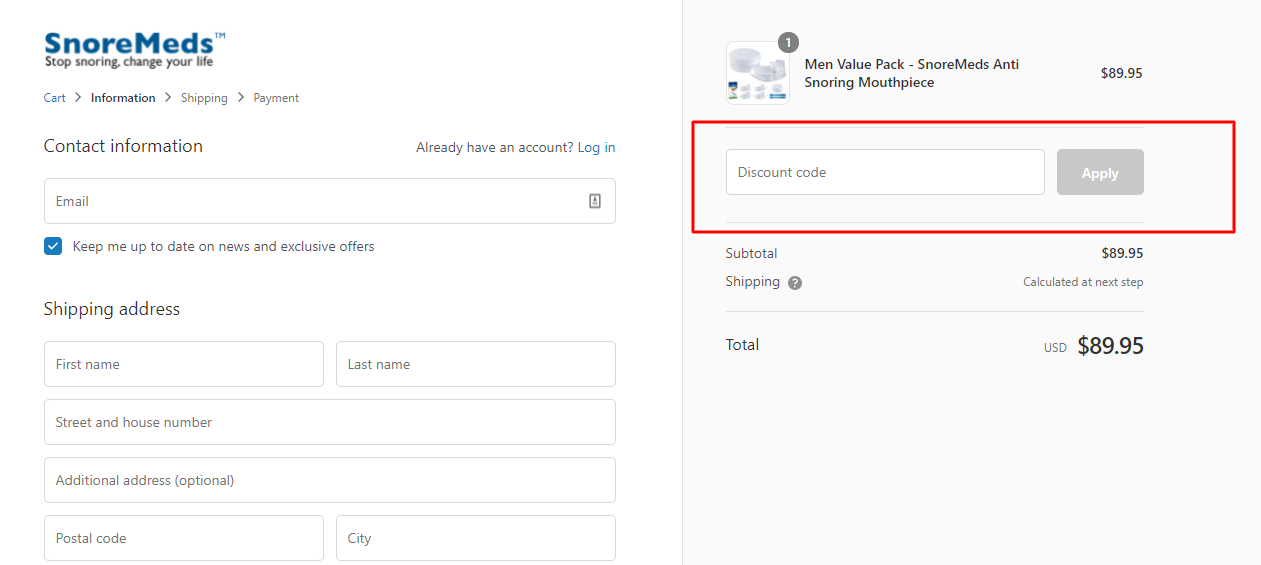The width and height of the screenshot is (1261, 565).
Task: Focus Street and house number field
Action: 330,422
